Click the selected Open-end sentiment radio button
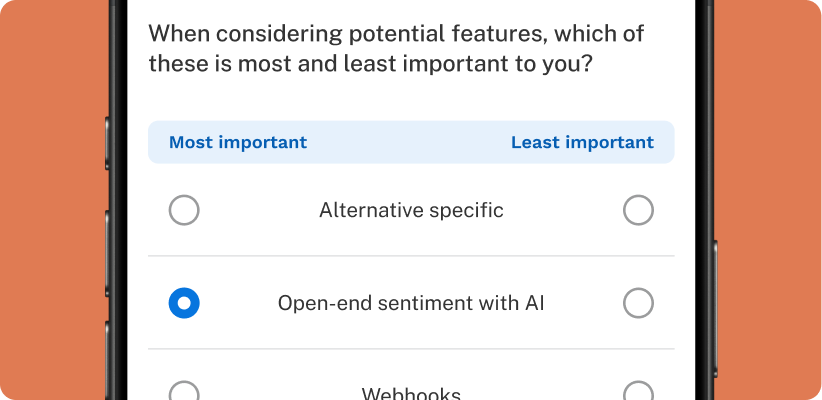822x400 pixels. 184,303
